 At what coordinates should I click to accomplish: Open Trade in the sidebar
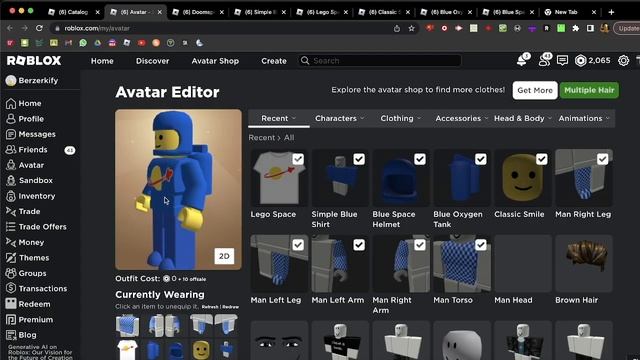23,211
